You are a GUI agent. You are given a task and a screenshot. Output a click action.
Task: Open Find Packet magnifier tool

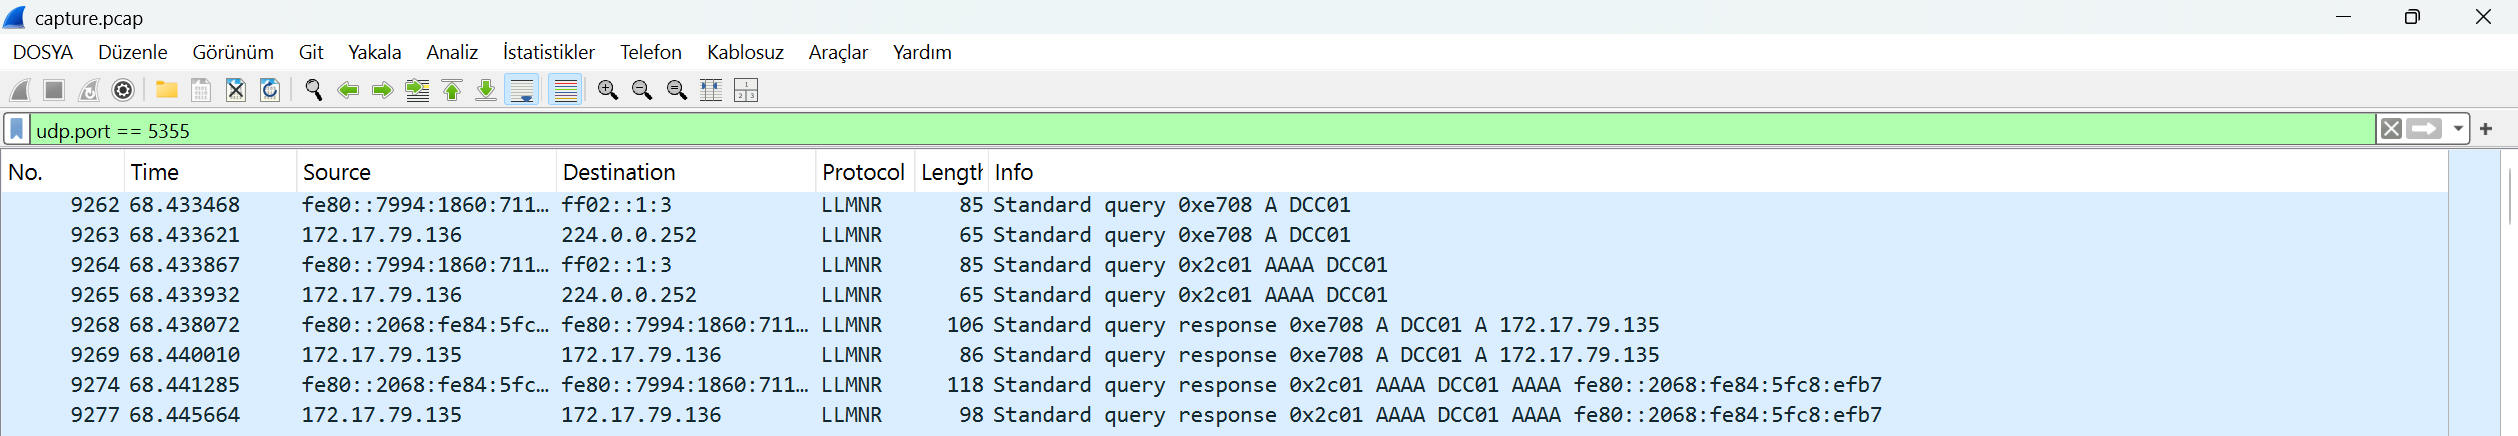(x=313, y=90)
